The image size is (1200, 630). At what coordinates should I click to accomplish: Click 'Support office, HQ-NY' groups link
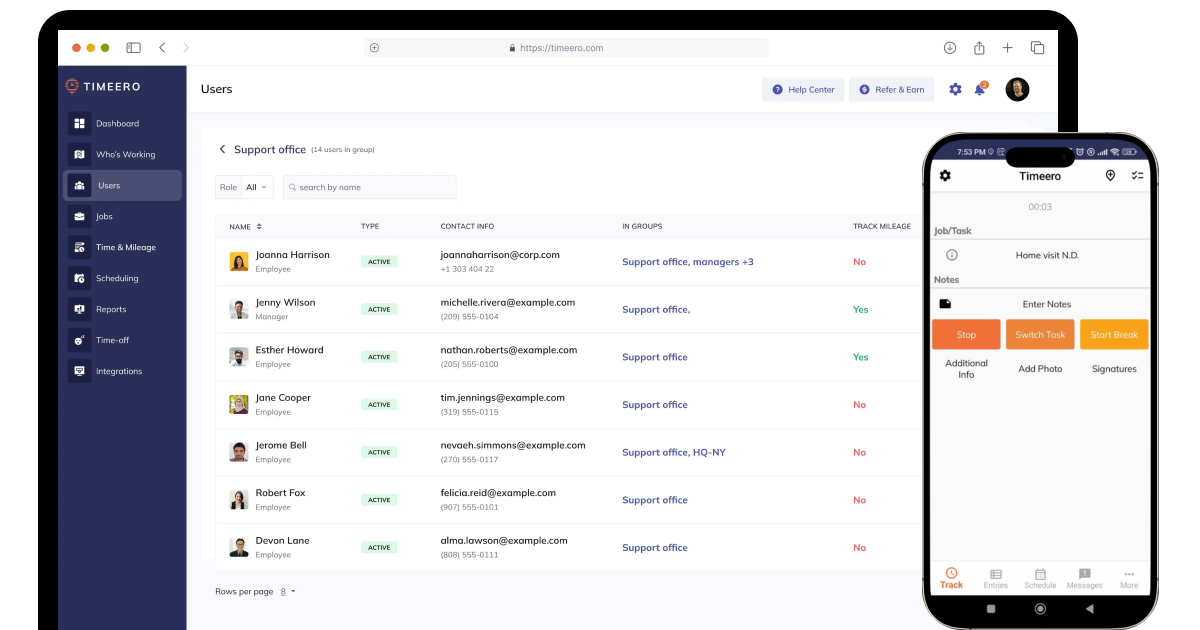pyautogui.click(x=674, y=452)
